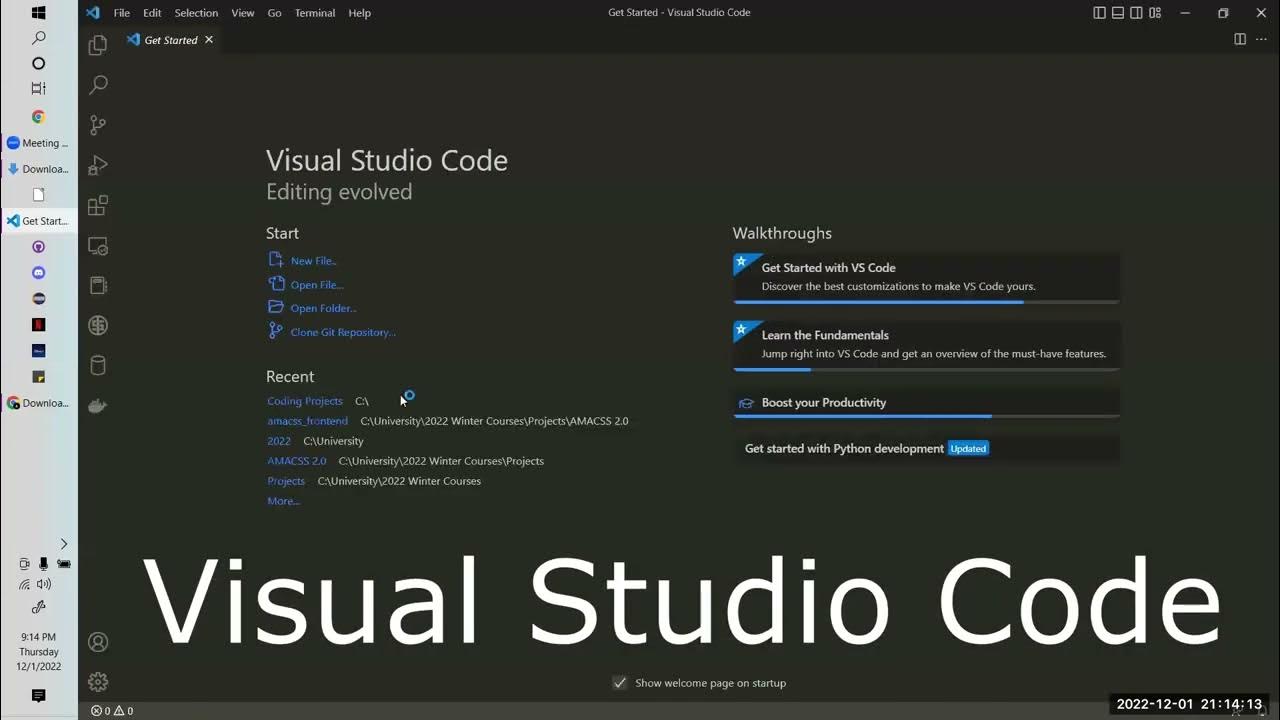Image resolution: width=1280 pixels, height=720 pixels.
Task: Toggle the secondary side bar layout button
Action: [x=1136, y=13]
